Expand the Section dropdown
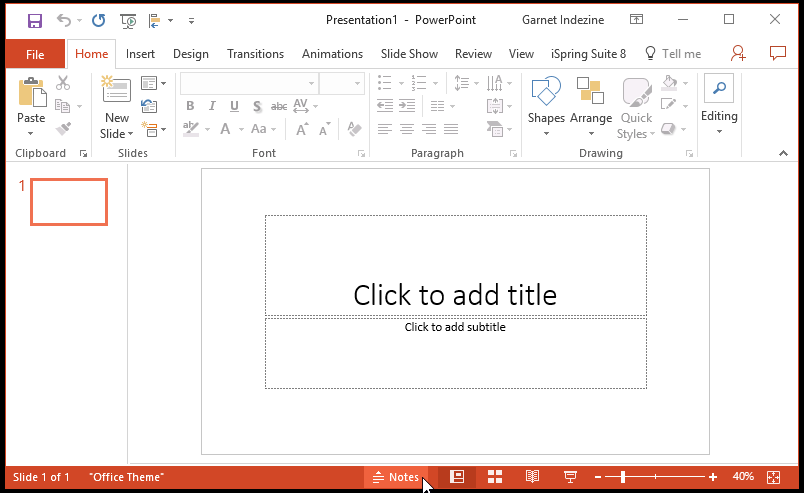 [153, 129]
